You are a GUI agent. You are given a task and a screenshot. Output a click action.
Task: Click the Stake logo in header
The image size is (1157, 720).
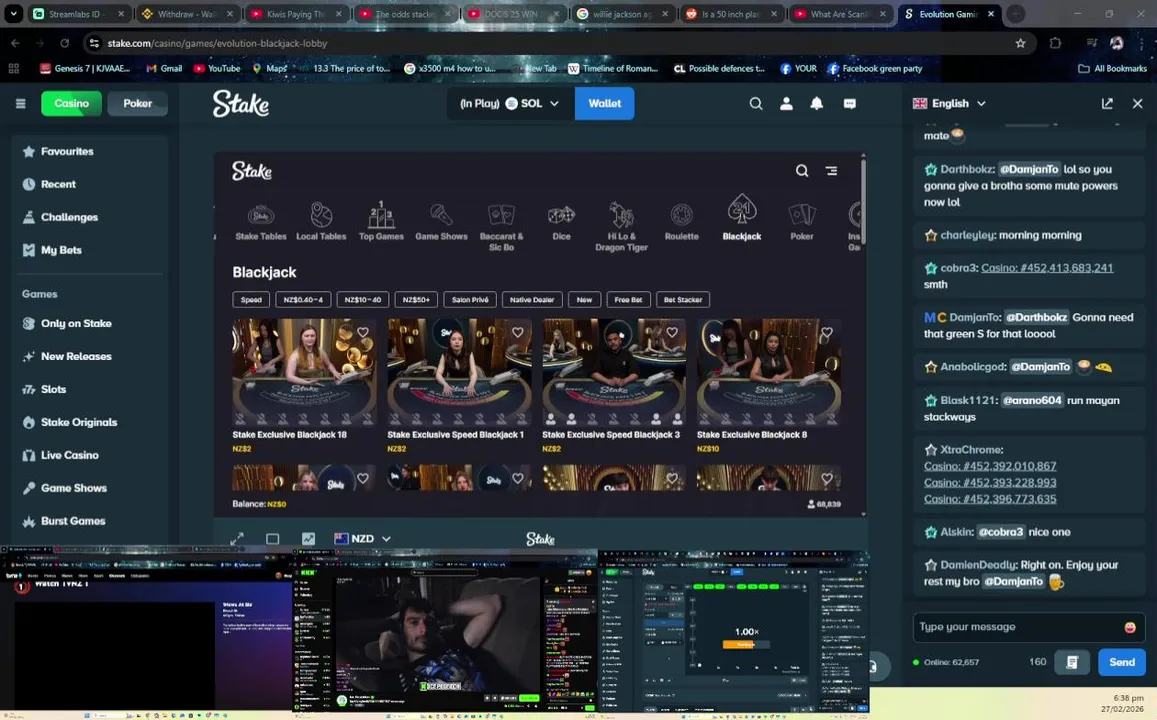tap(241, 103)
